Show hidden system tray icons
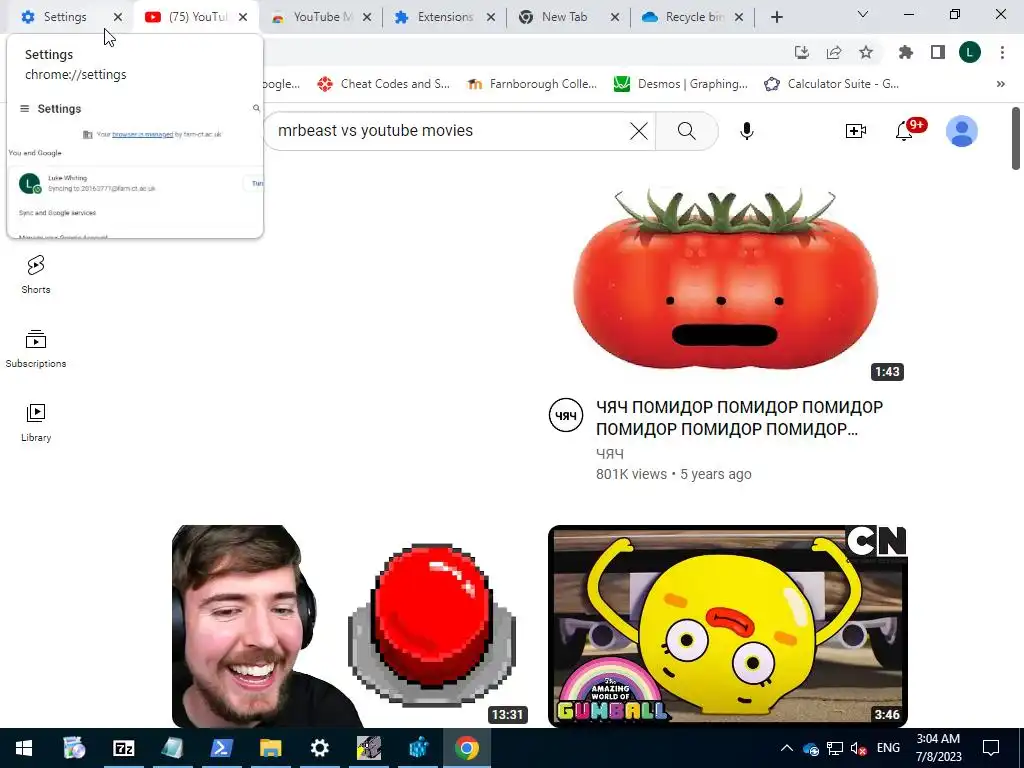 coord(787,748)
